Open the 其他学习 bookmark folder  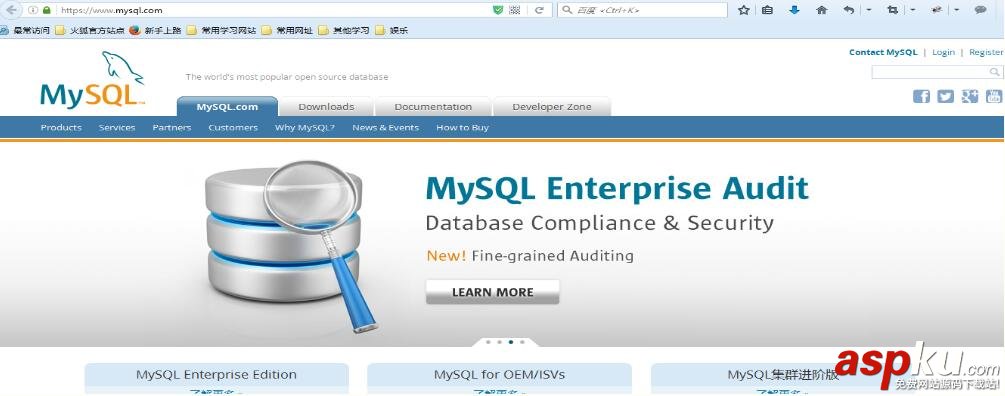344,30
